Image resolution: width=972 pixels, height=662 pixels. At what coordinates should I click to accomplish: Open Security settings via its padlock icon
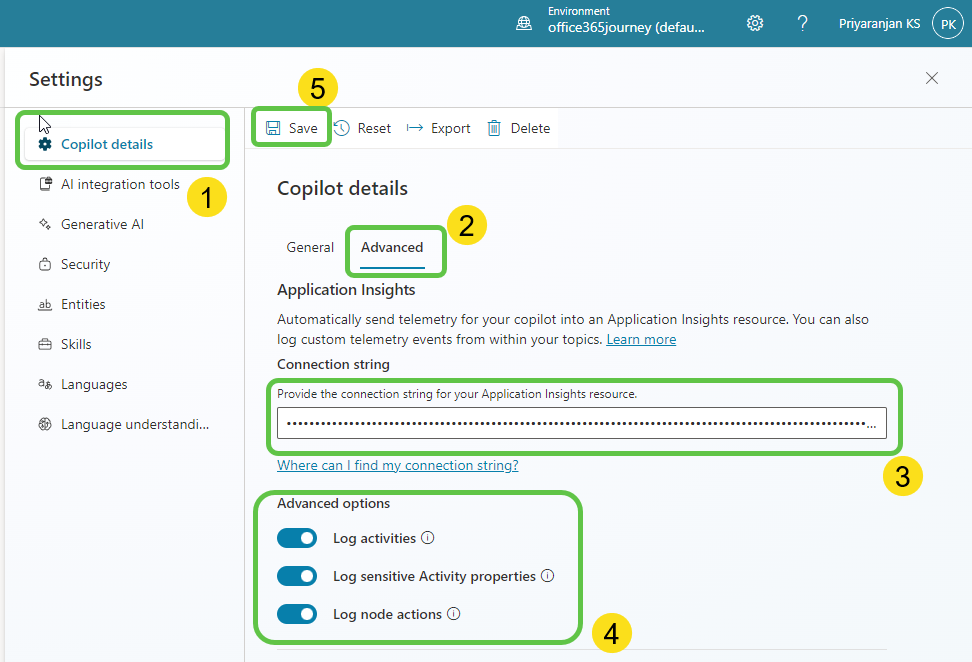click(45, 264)
